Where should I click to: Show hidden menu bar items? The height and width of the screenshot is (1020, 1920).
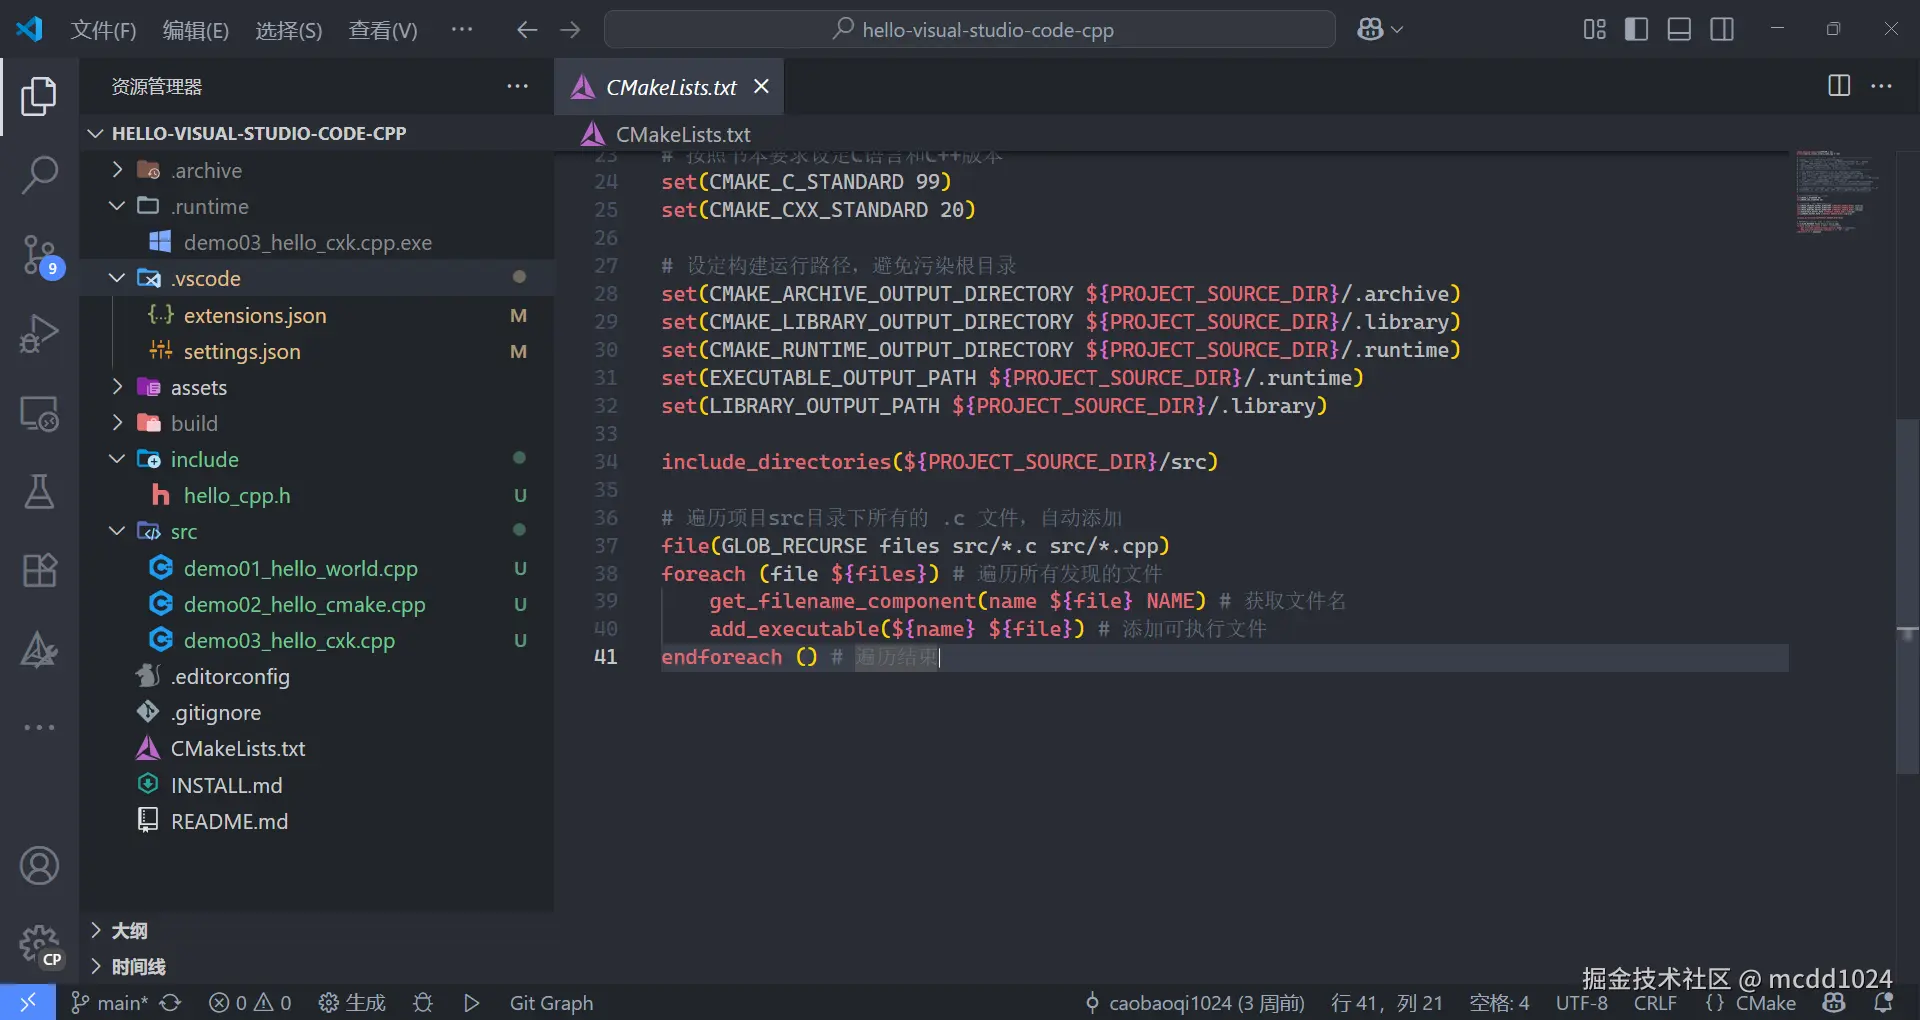[462, 30]
